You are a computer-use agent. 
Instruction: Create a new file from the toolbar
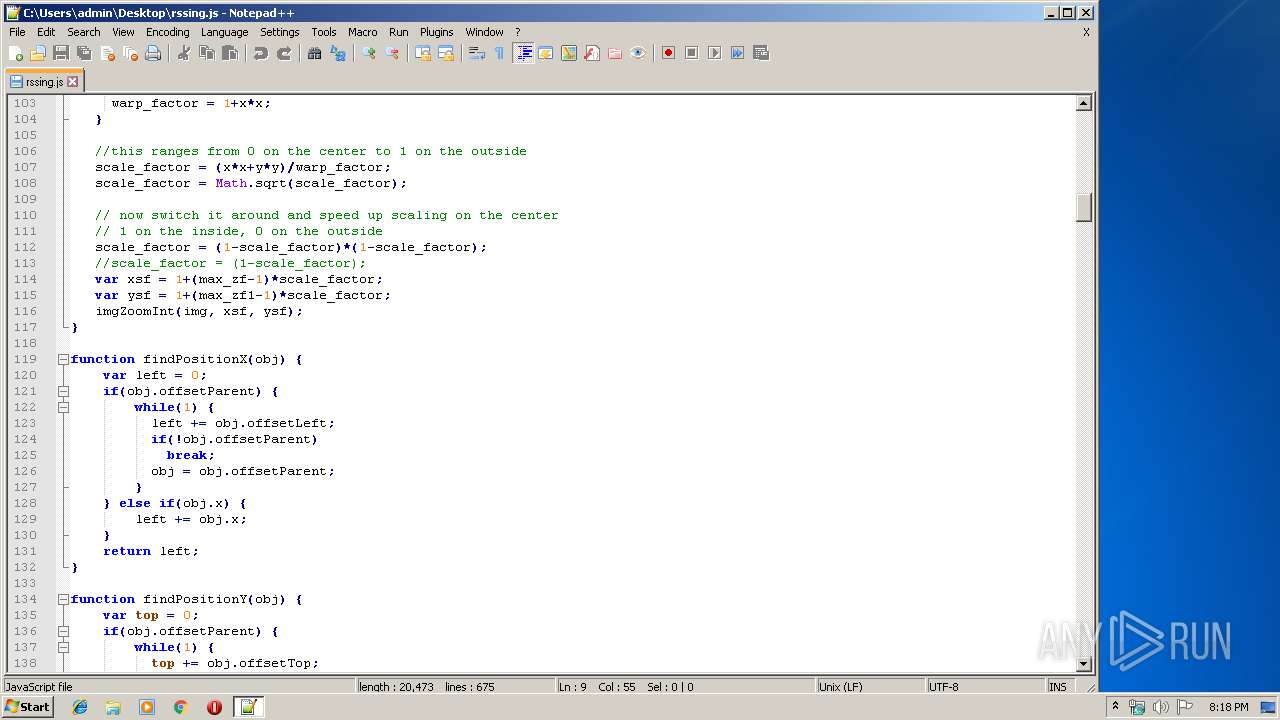[16, 53]
